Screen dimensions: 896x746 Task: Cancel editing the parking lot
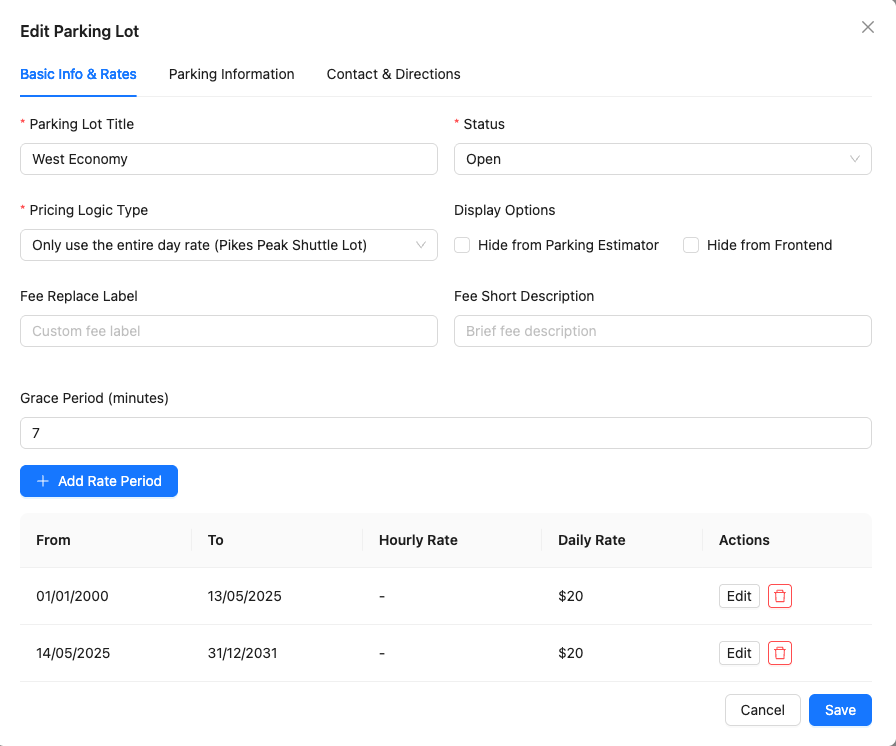pyautogui.click(x=762, y=710)
